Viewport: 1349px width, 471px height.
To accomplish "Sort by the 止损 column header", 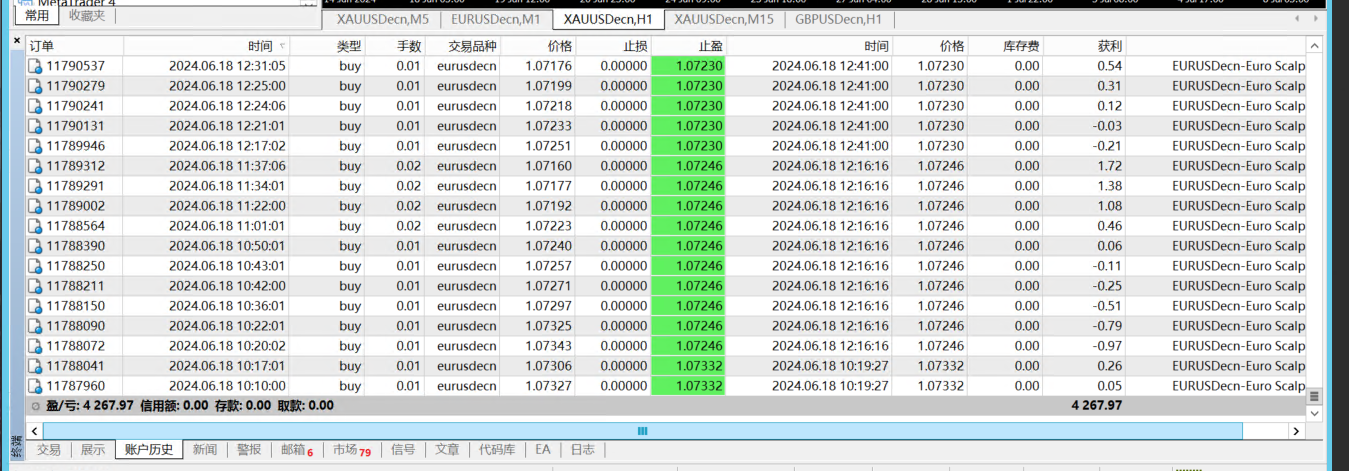I will 614,46.
